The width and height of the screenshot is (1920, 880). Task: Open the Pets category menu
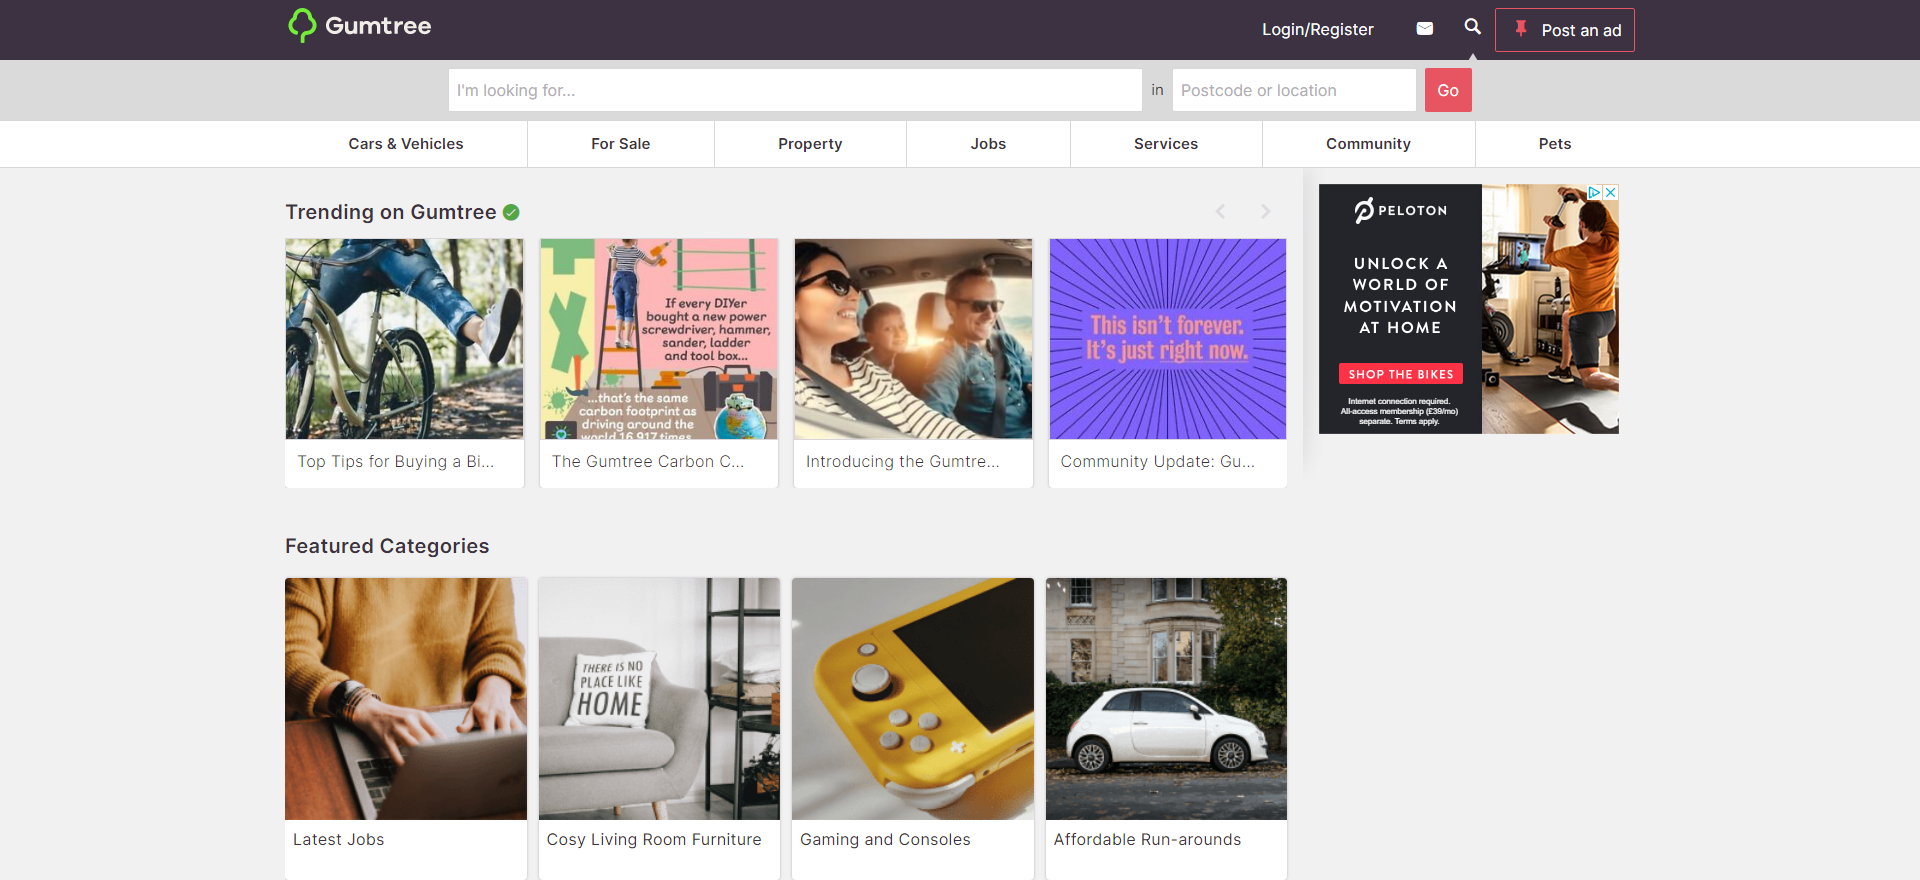pos(1554,144)
